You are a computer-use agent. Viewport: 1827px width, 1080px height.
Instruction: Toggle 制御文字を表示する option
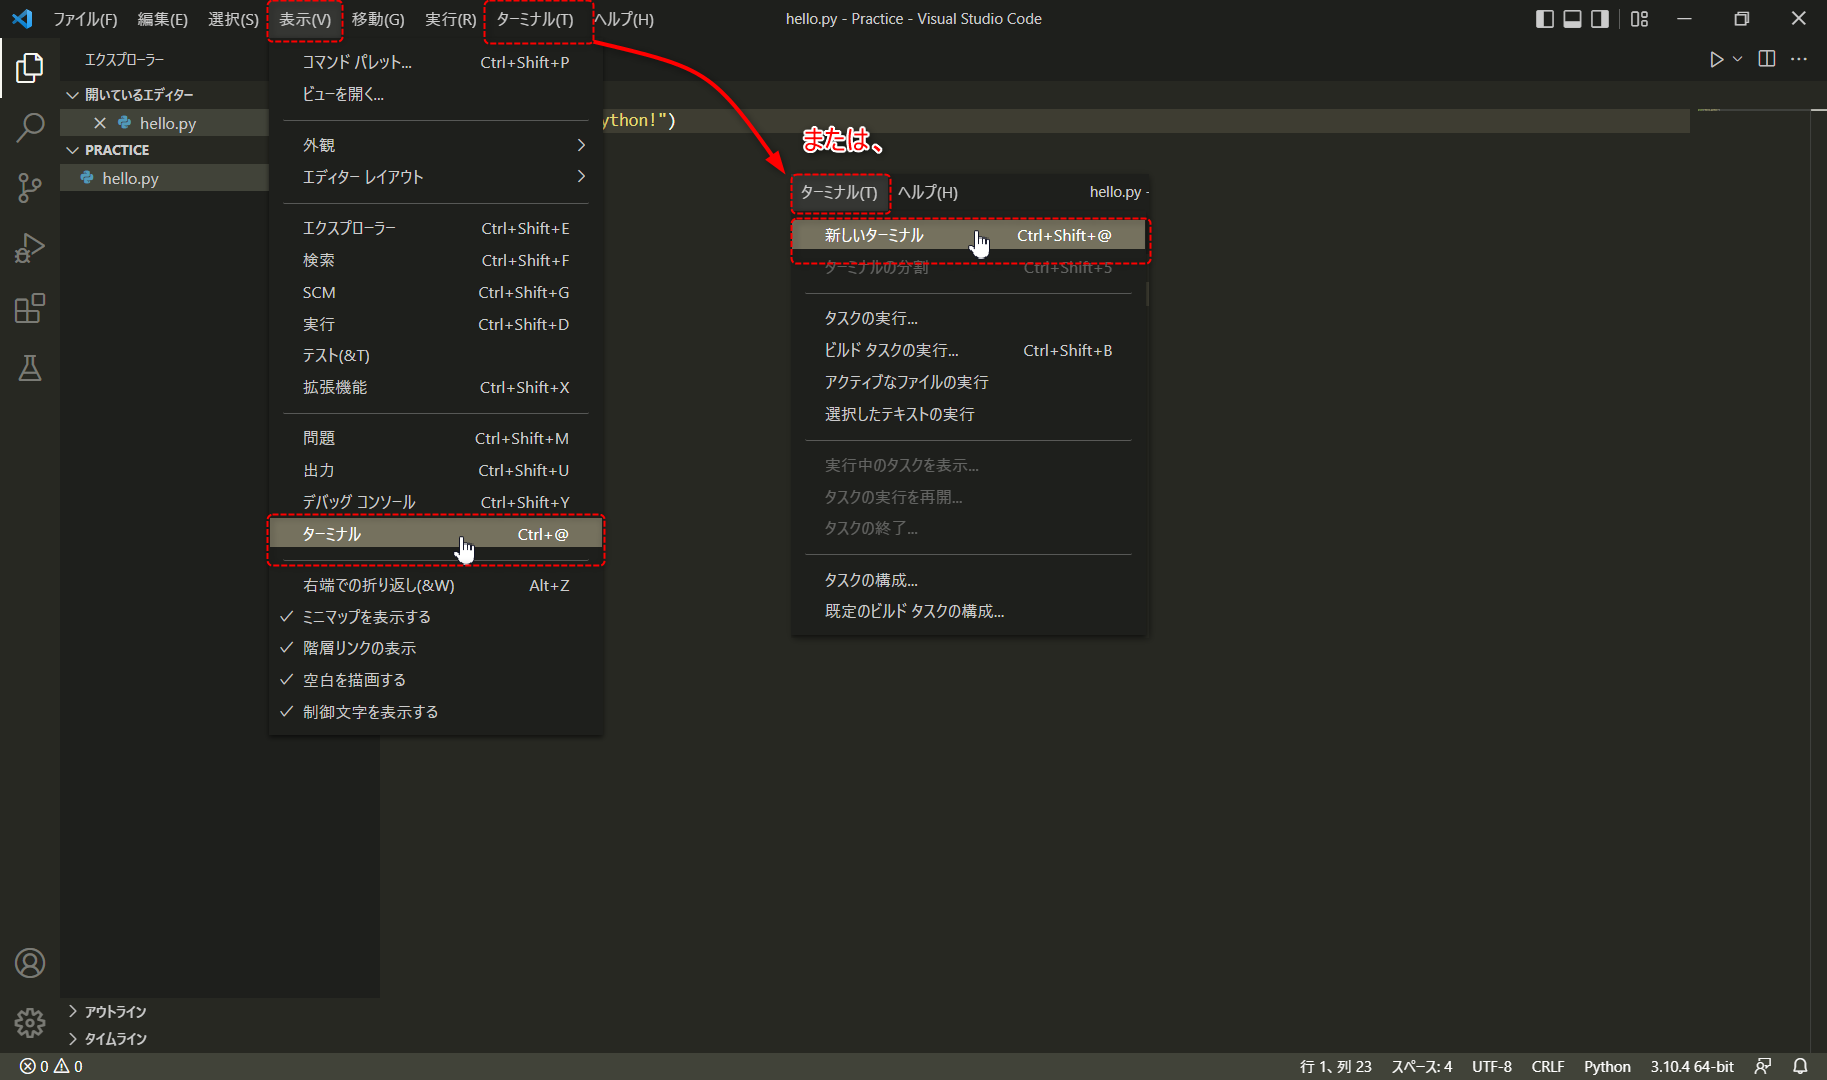(x=436, y=712)
